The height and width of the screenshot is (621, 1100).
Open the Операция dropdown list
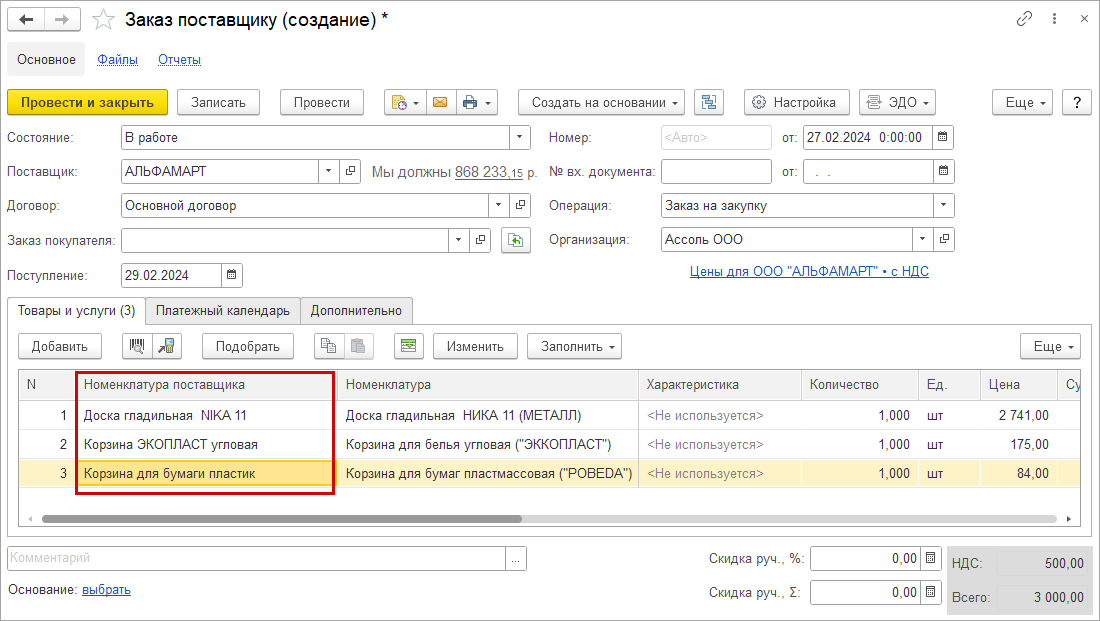(x=943, y=205)
